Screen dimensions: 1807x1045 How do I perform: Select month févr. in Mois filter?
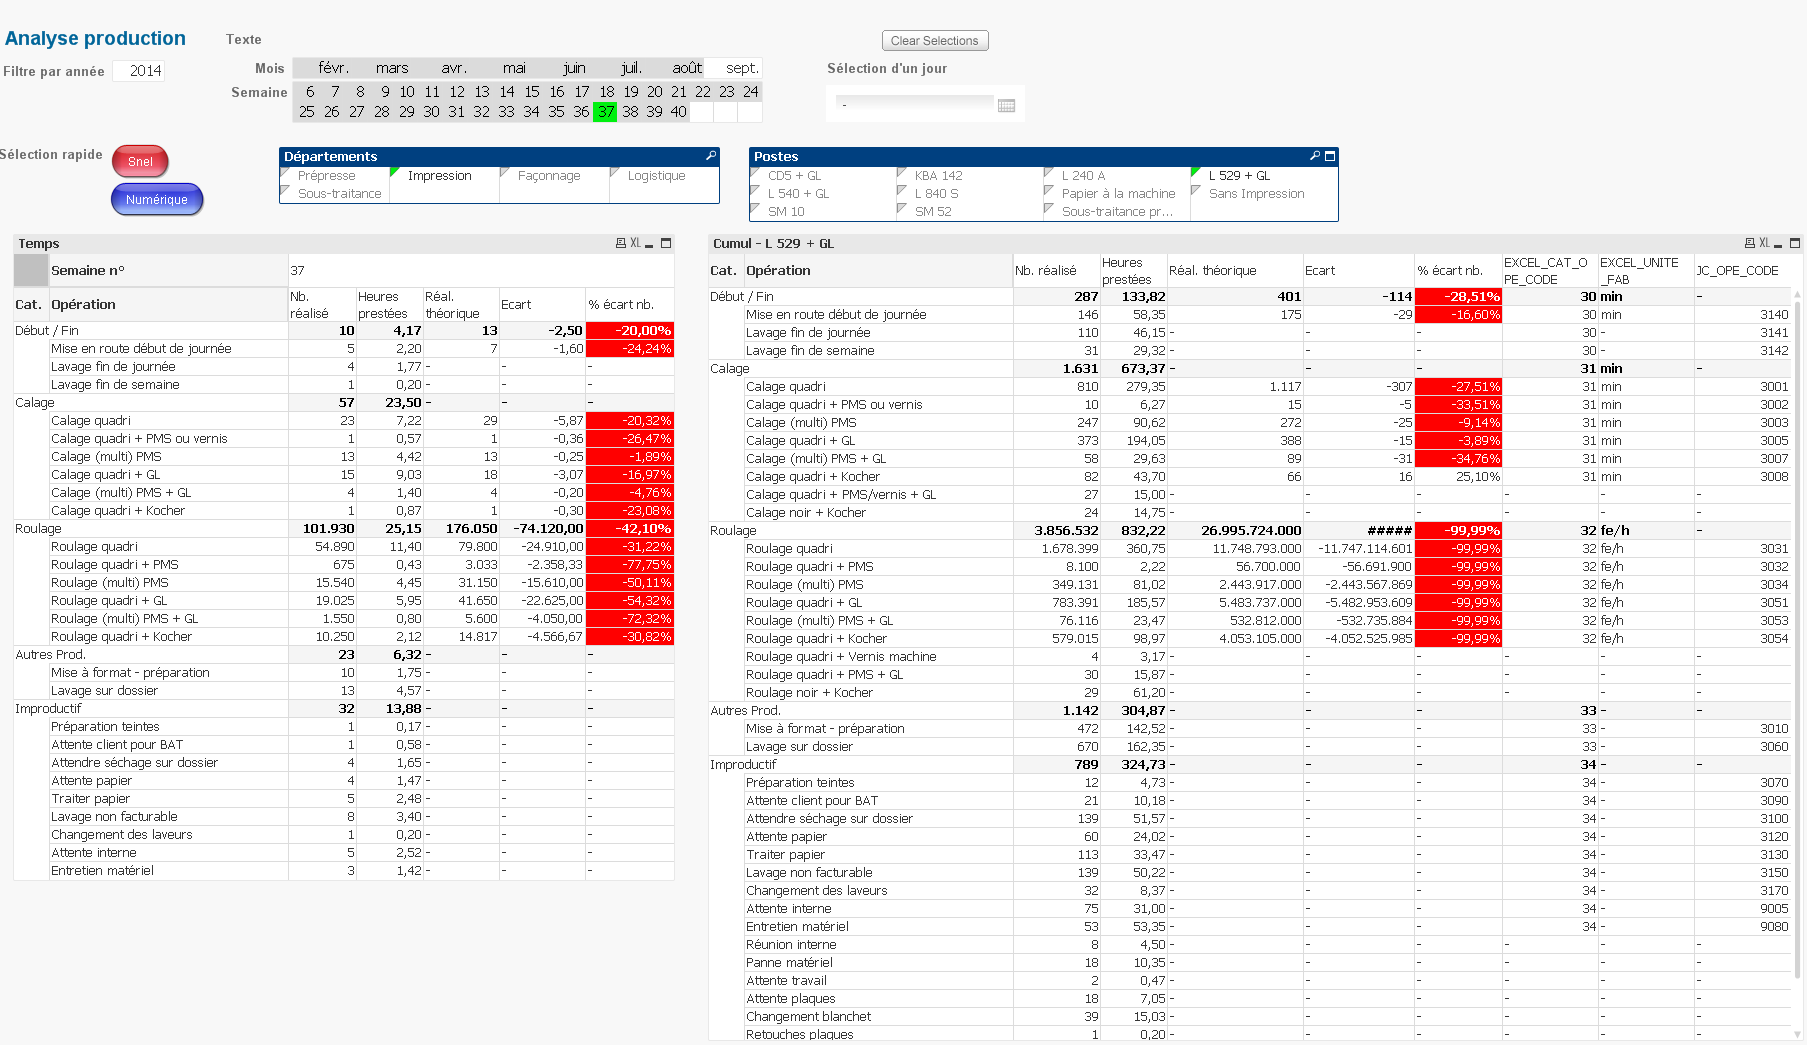click(334, 69)
